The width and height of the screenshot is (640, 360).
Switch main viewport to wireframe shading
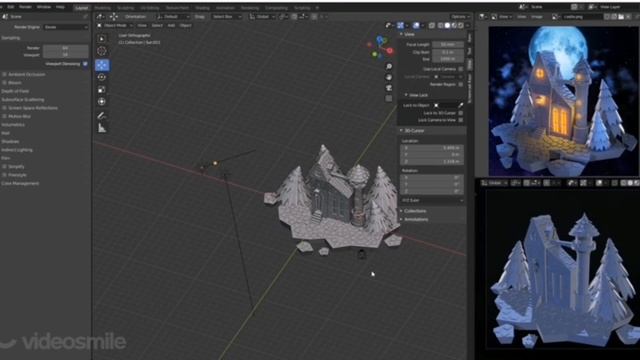click(x=440, y=25)
